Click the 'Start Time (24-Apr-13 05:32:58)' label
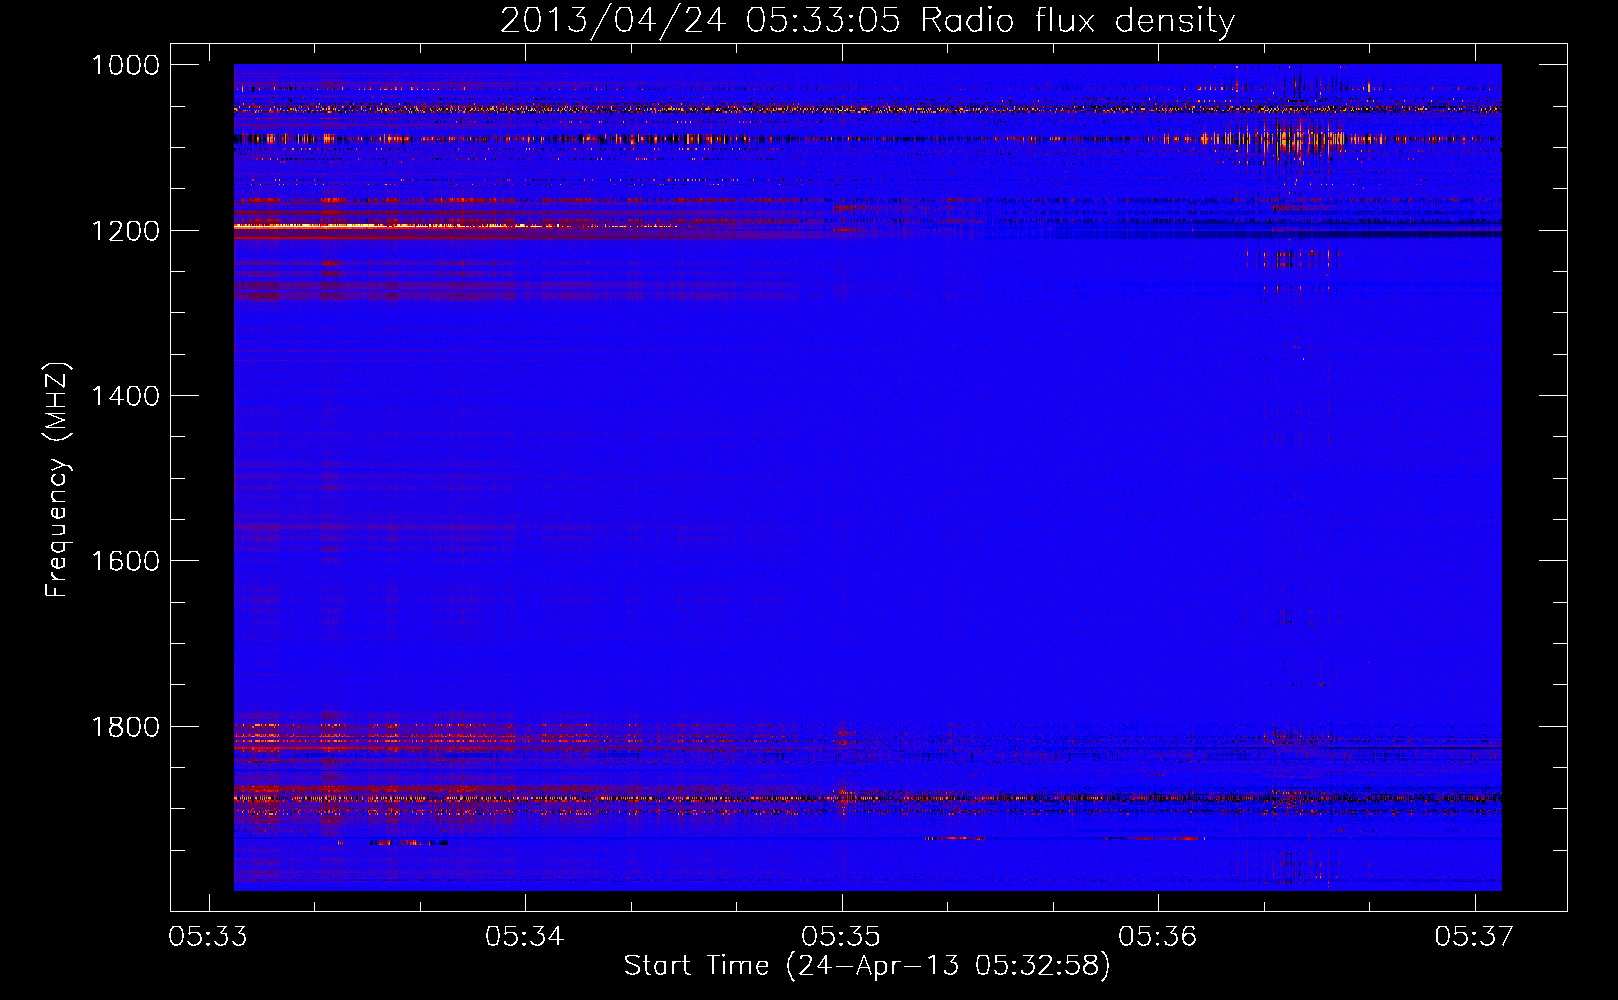This screenshot has height=1000, width=1618. 867,966
